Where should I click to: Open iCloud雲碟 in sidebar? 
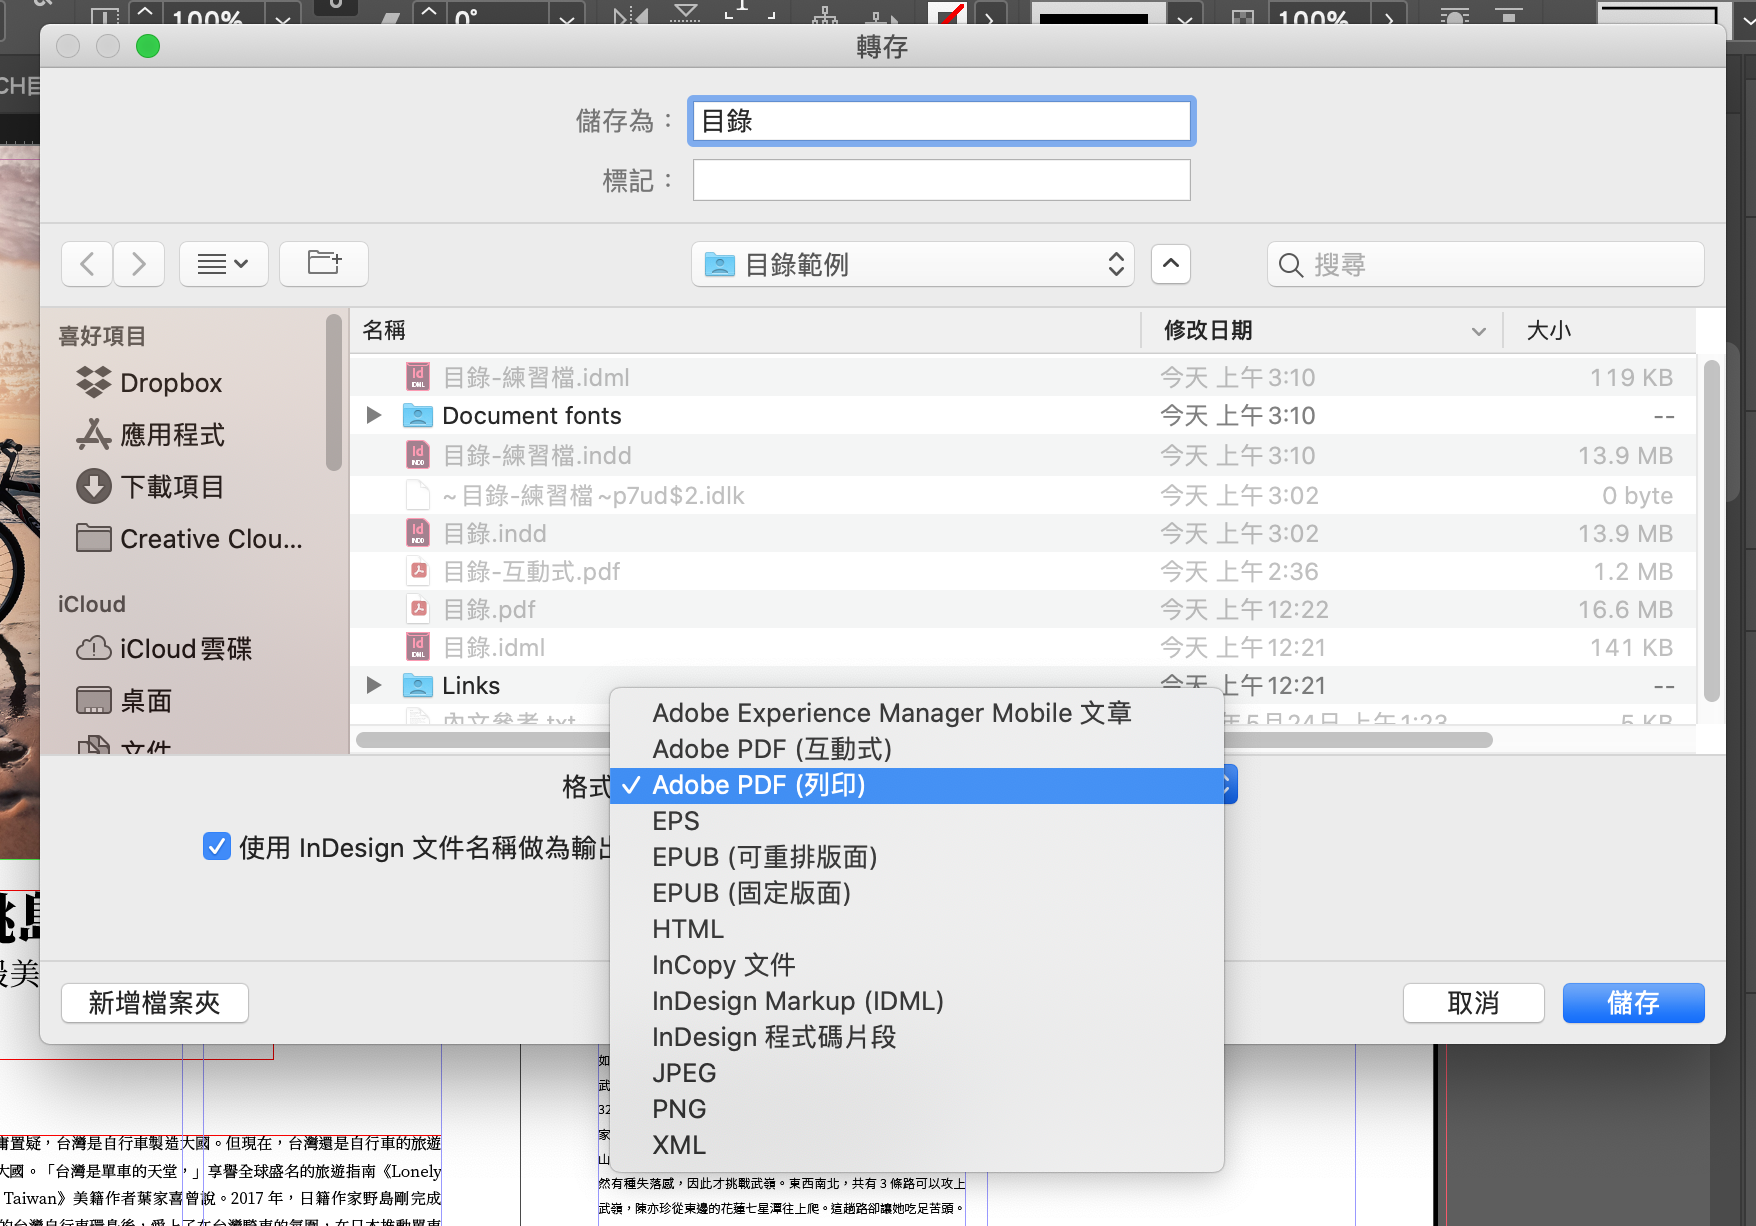tap(185, 649)
